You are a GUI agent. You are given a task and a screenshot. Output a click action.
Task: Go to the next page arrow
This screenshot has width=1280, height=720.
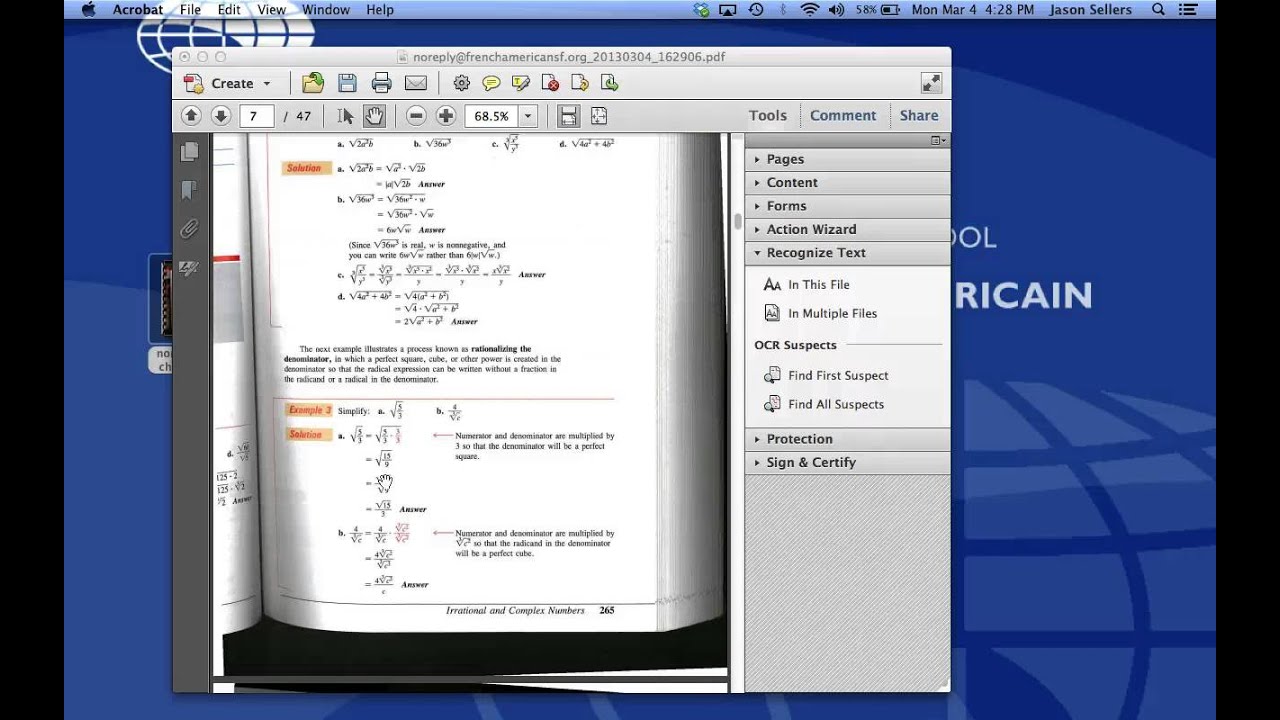pos(221,116)
